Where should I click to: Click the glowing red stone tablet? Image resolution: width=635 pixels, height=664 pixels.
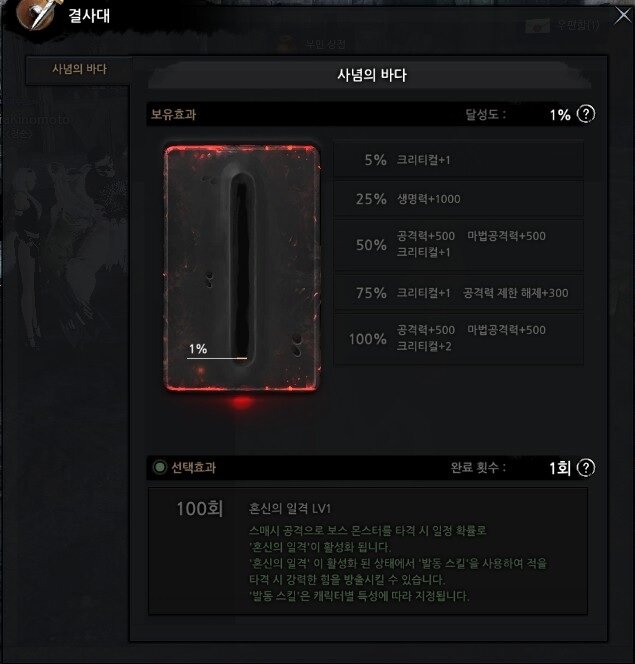241,268
